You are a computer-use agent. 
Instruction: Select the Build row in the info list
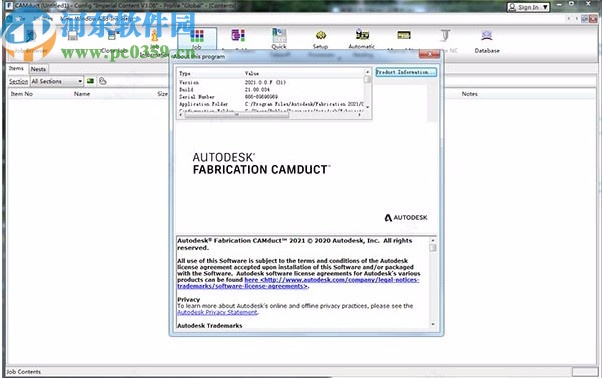point(271,90)
